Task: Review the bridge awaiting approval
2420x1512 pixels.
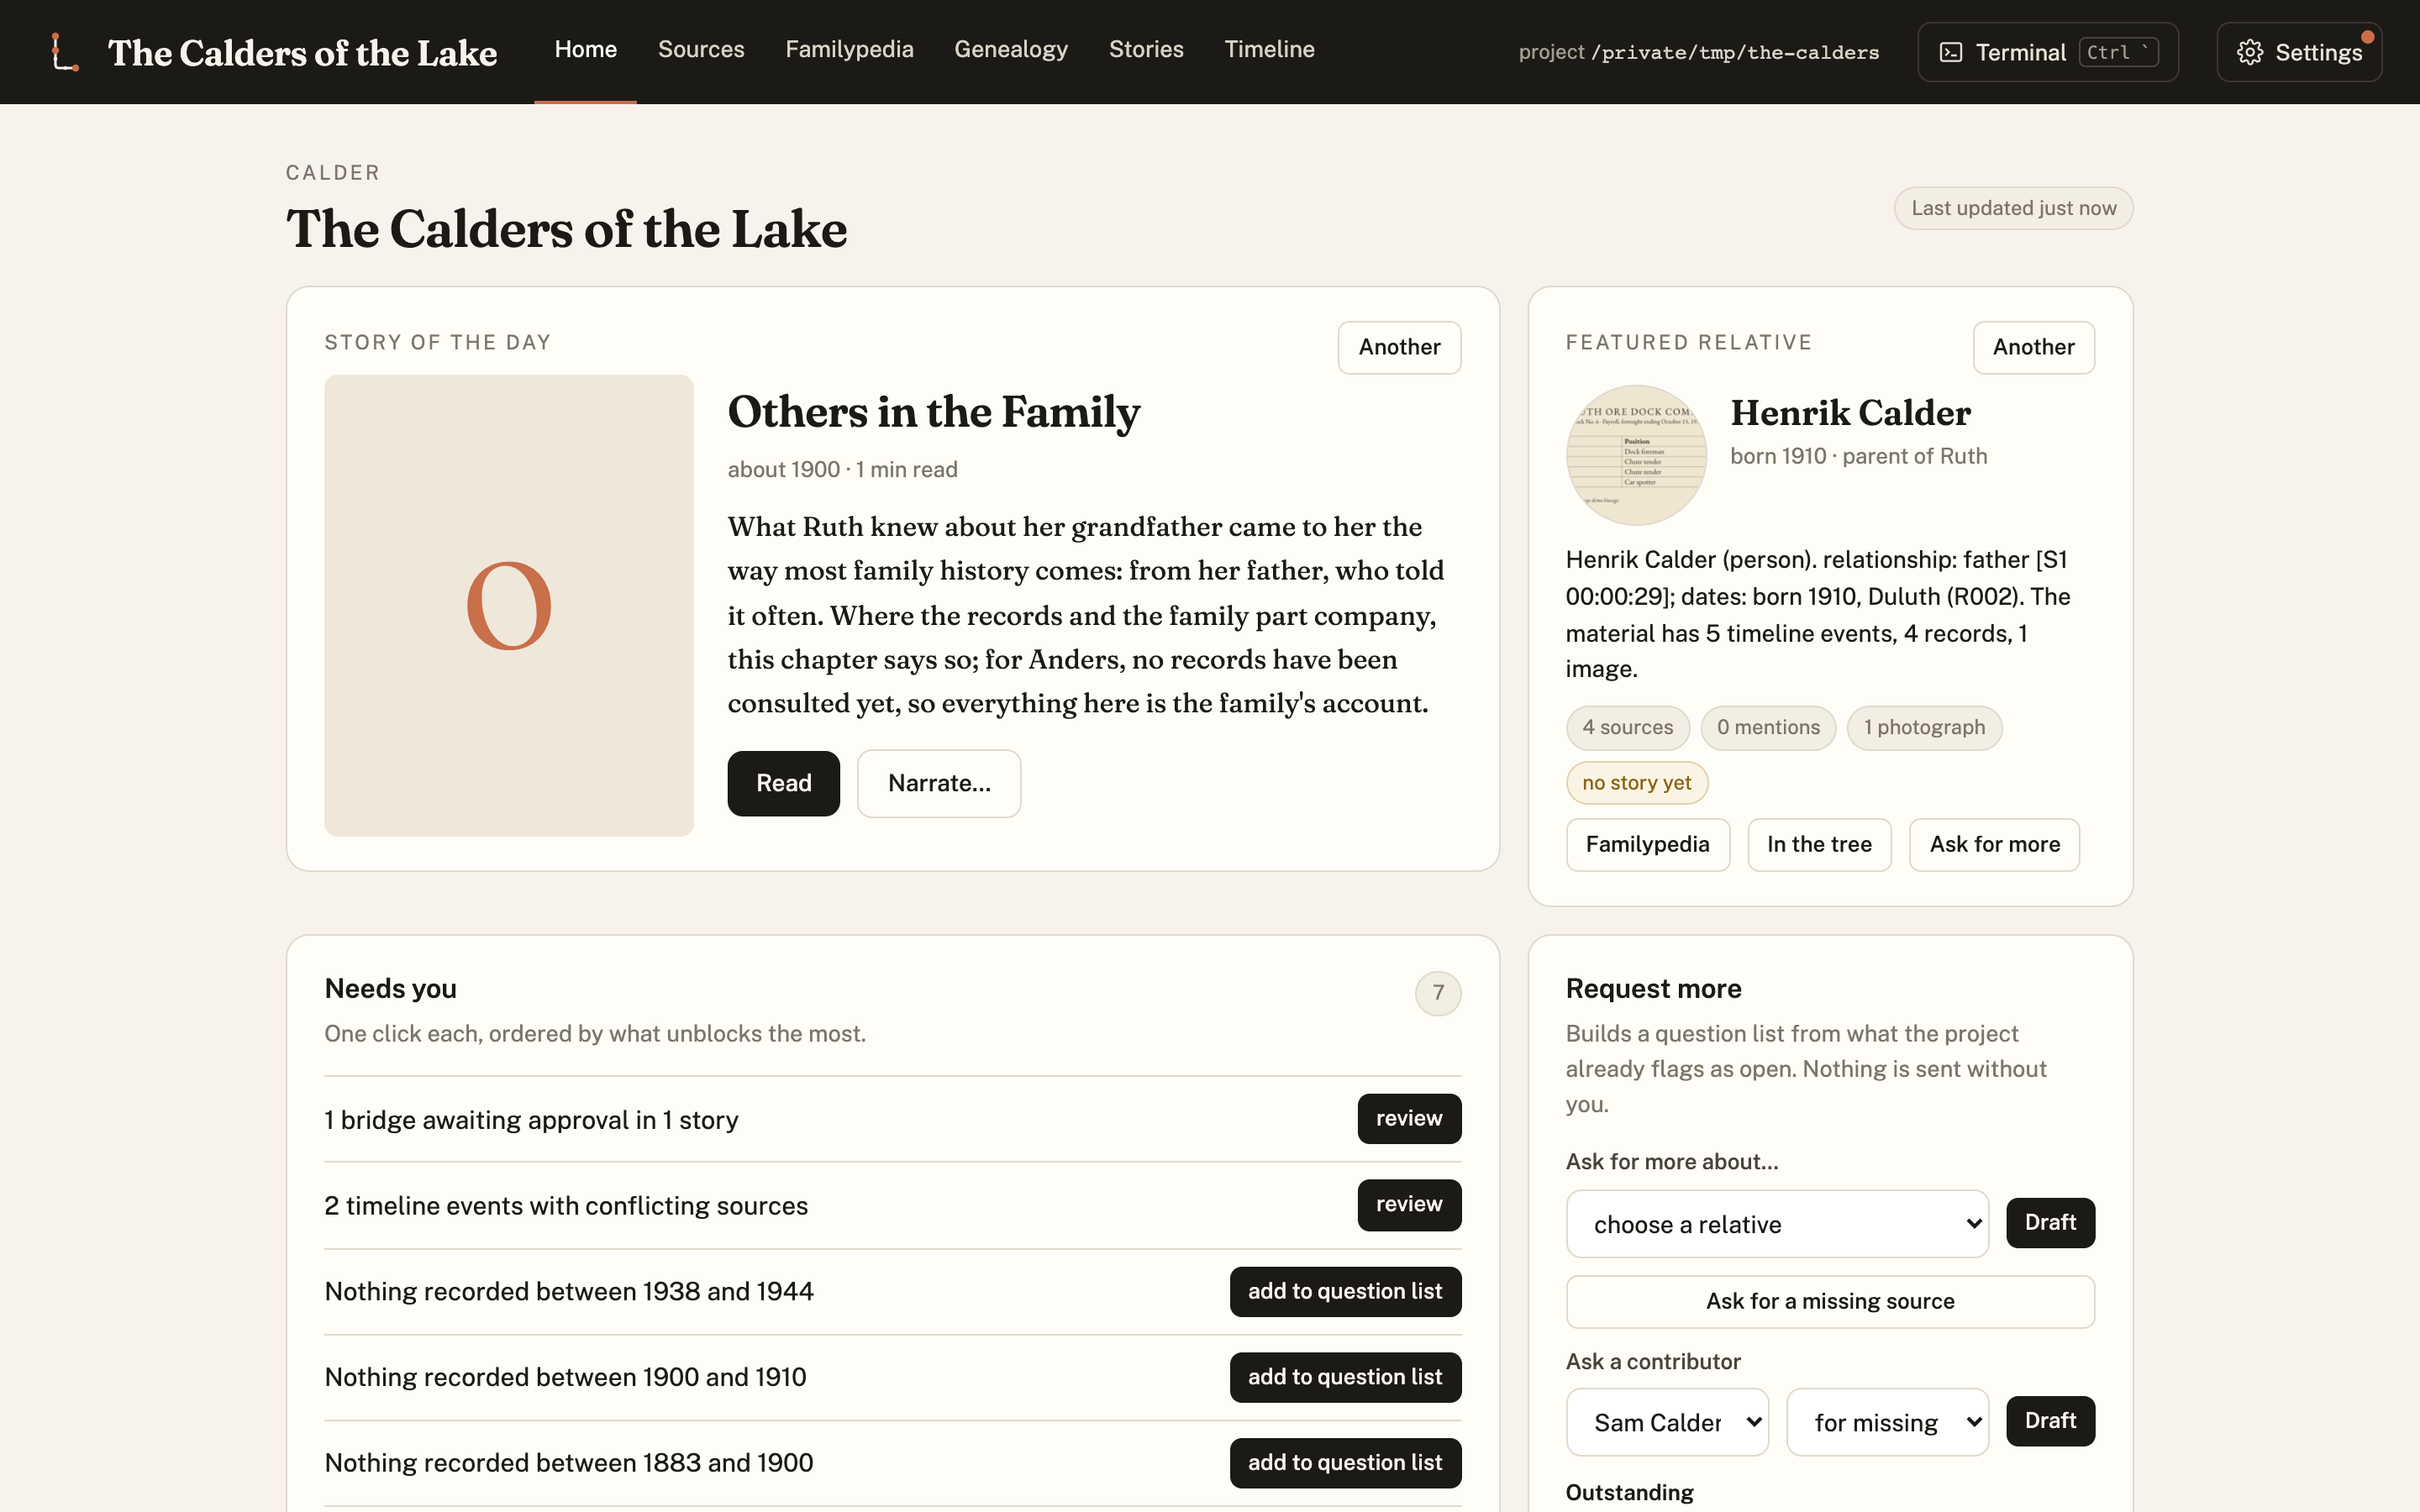Action: [1409, 1118]
